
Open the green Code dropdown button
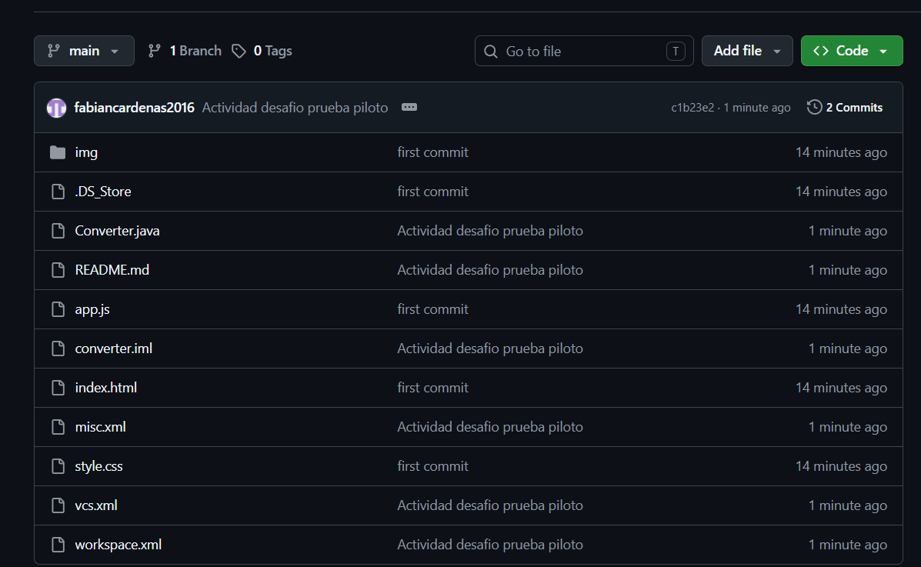852,51
